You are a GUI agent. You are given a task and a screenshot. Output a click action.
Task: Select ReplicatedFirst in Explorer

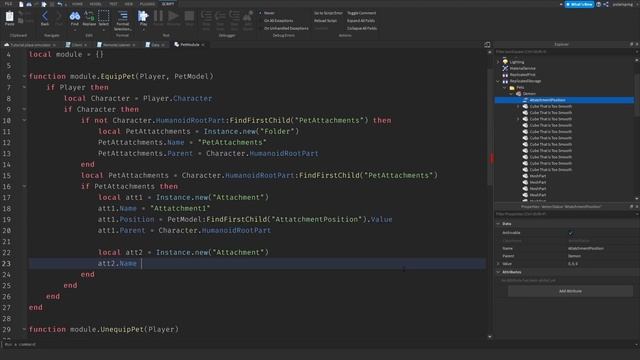pyautogui.click(x=522, y=75)
